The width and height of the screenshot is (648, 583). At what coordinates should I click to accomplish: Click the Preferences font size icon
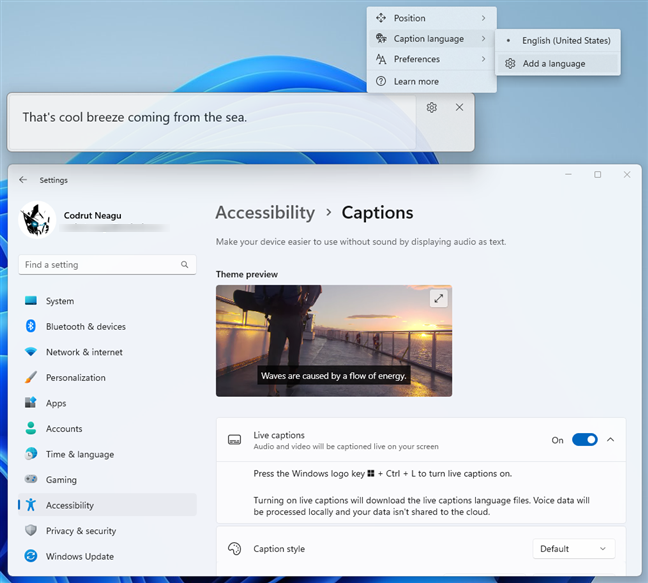(x=381, y=59)
